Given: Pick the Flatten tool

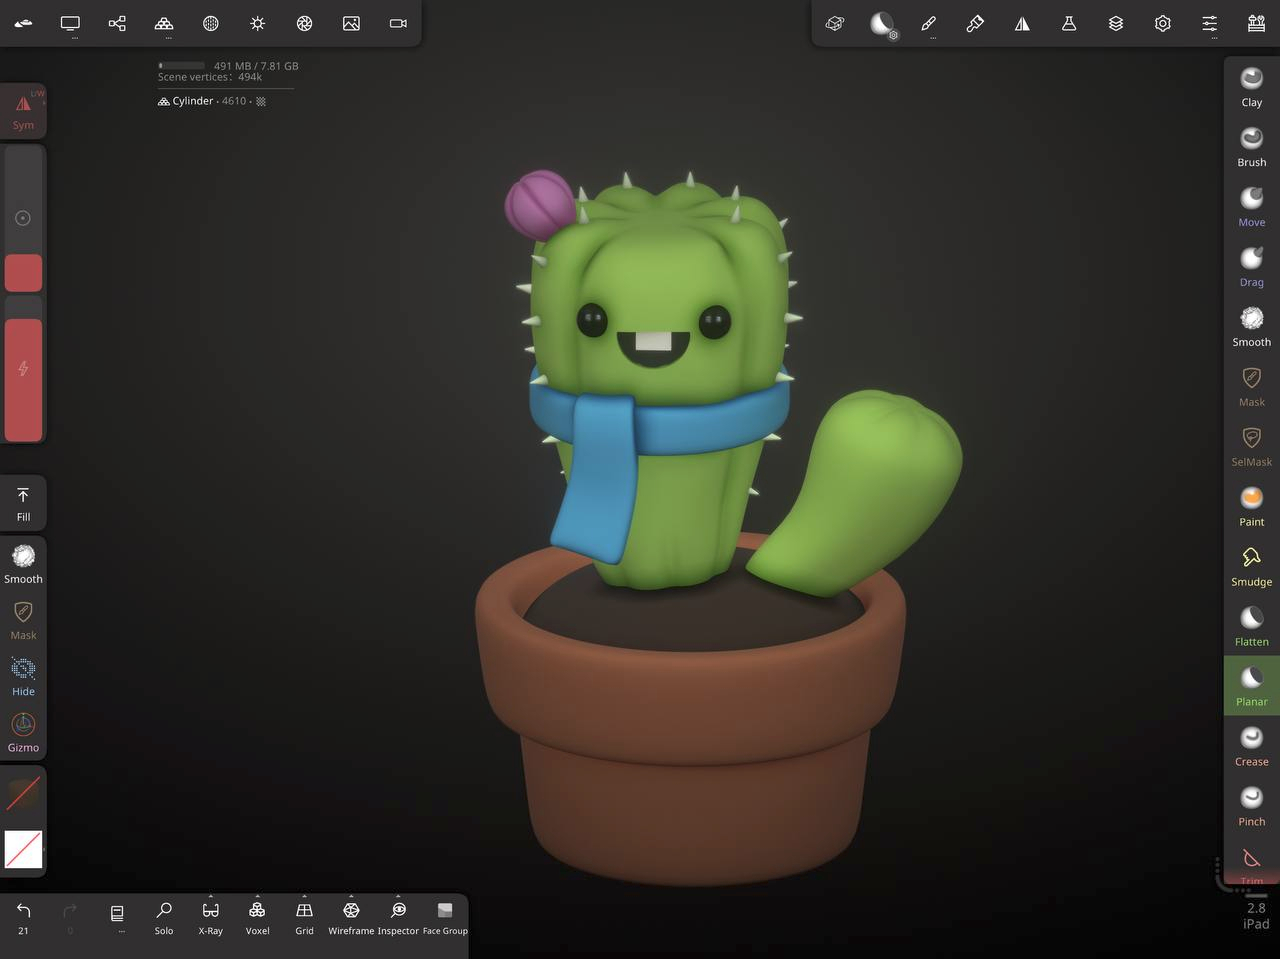Looking at the screenshot, I should 1251,626.
